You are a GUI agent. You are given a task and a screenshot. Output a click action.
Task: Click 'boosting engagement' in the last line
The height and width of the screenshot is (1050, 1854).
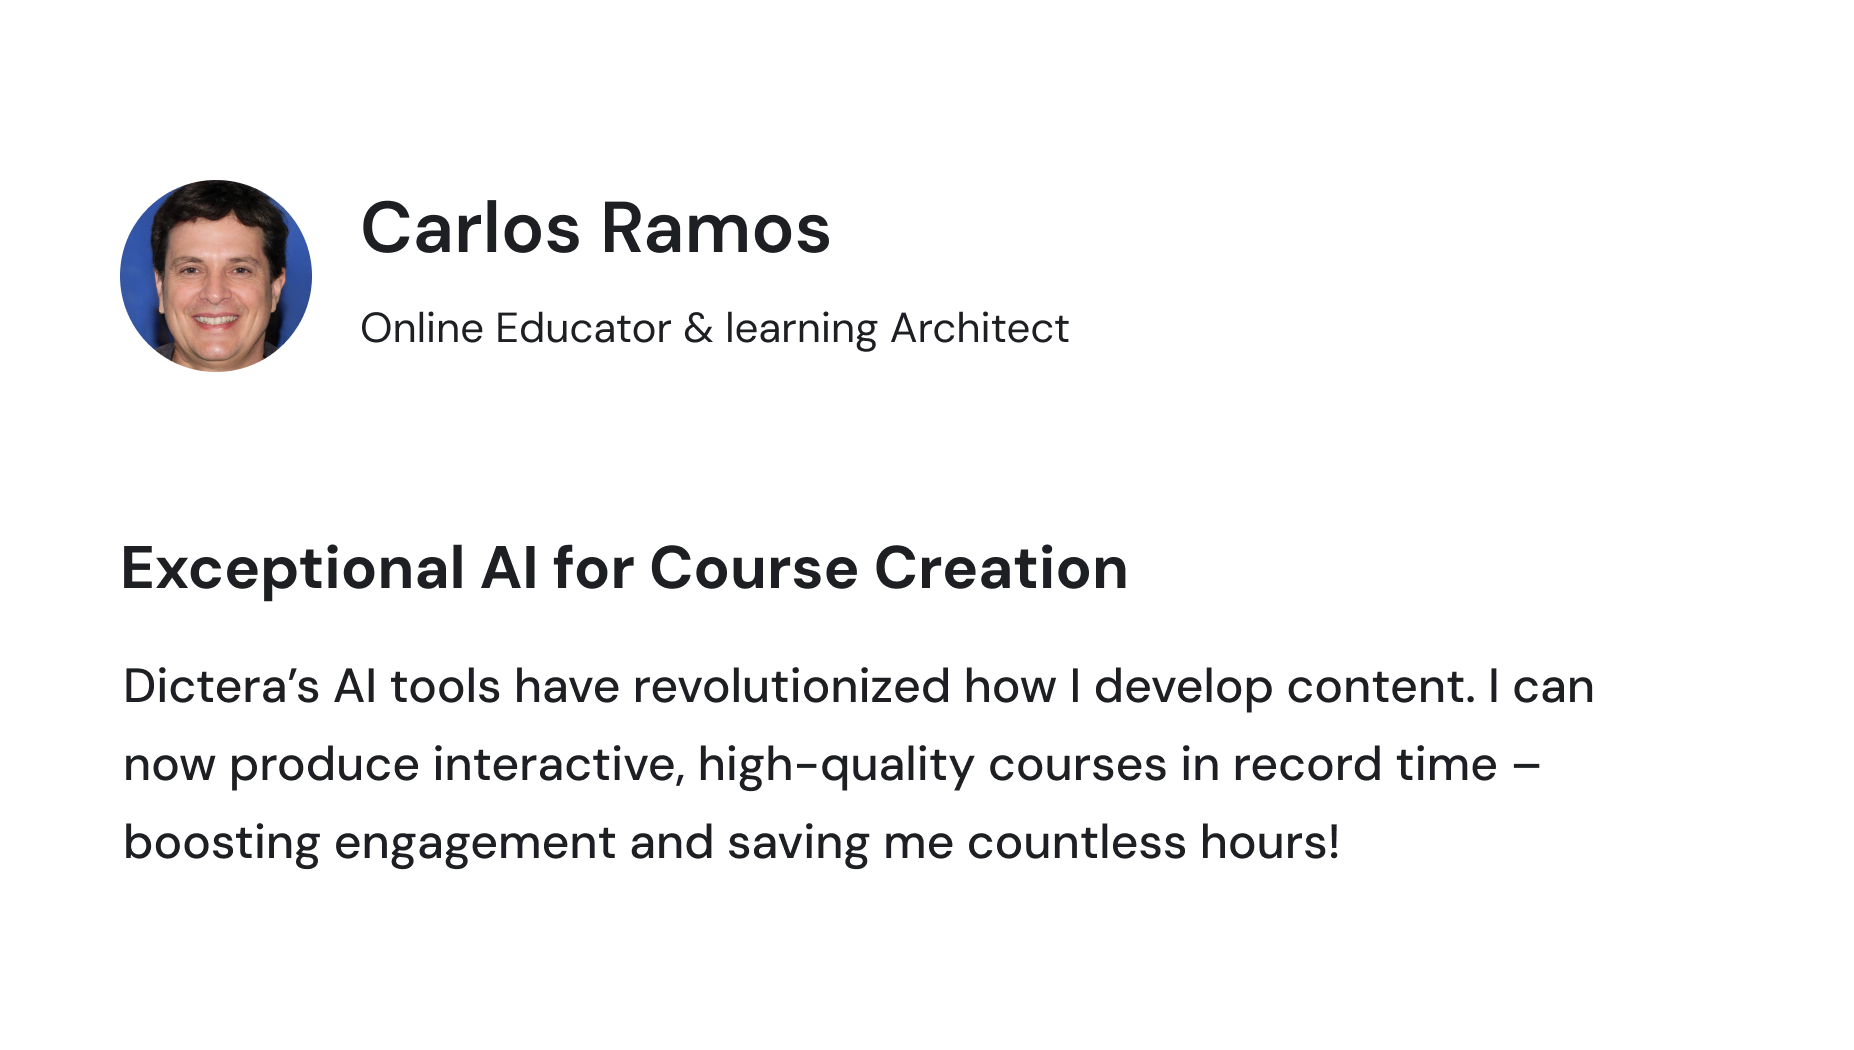pyautogui.click(x=369, y=843)
